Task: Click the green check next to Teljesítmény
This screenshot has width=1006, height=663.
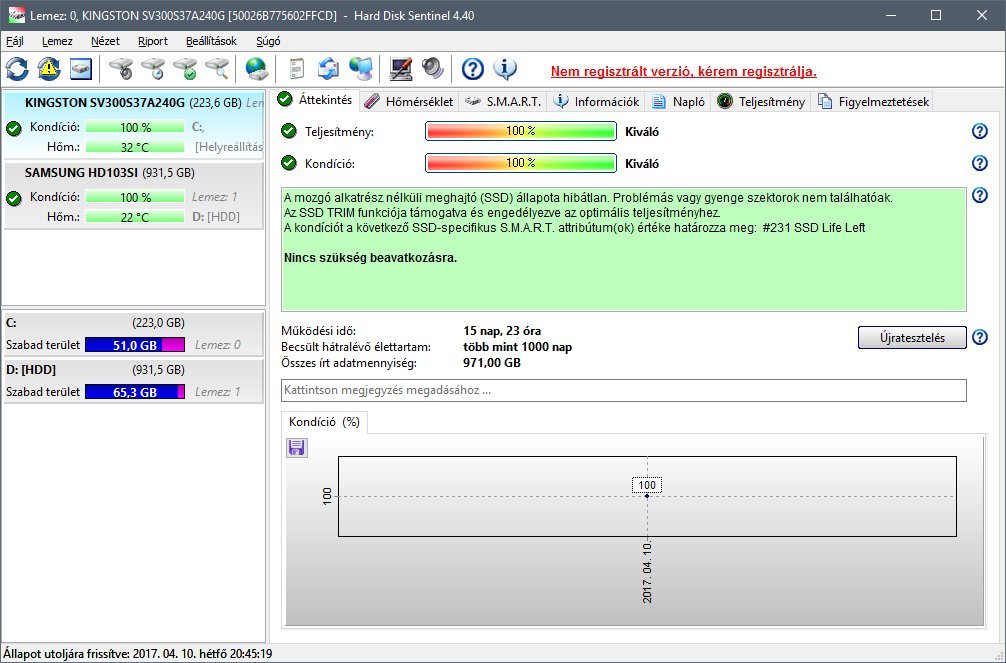Action: tap(289, 131)
